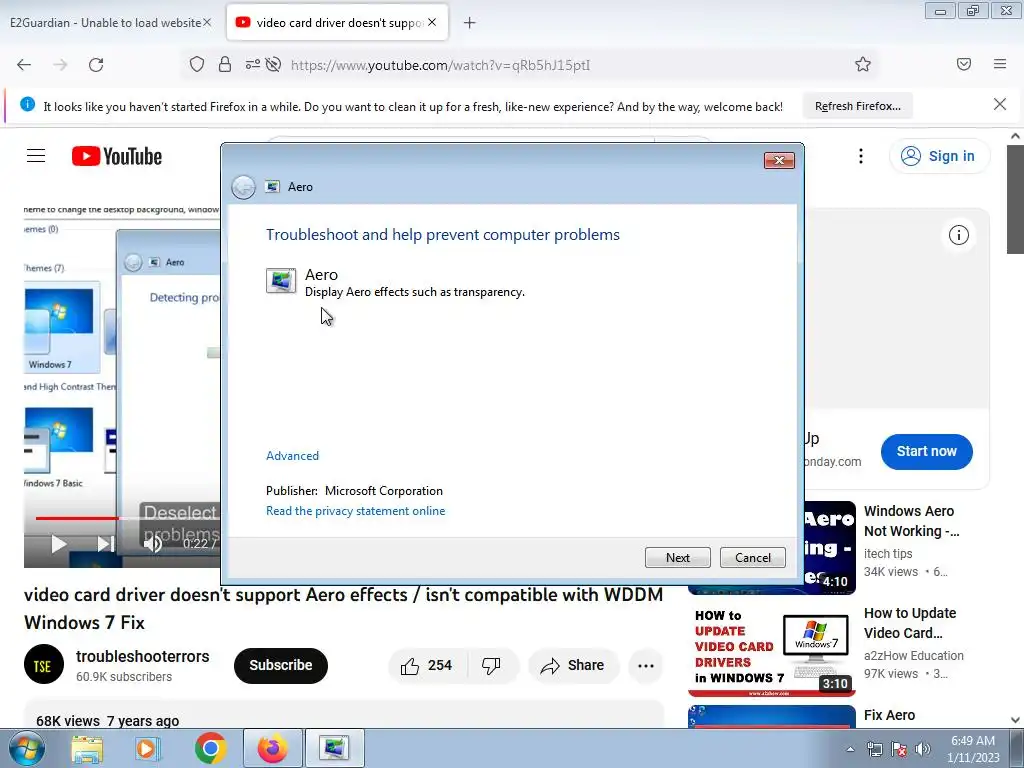Image resolution: width=1024 pixels, height=768 pixels.
Task: Open the Action Center flag icon
Action: tap(899, 749)
